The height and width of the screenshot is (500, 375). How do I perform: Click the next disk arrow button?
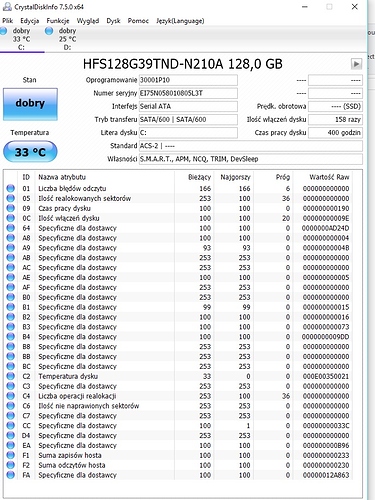coord(356,63)
